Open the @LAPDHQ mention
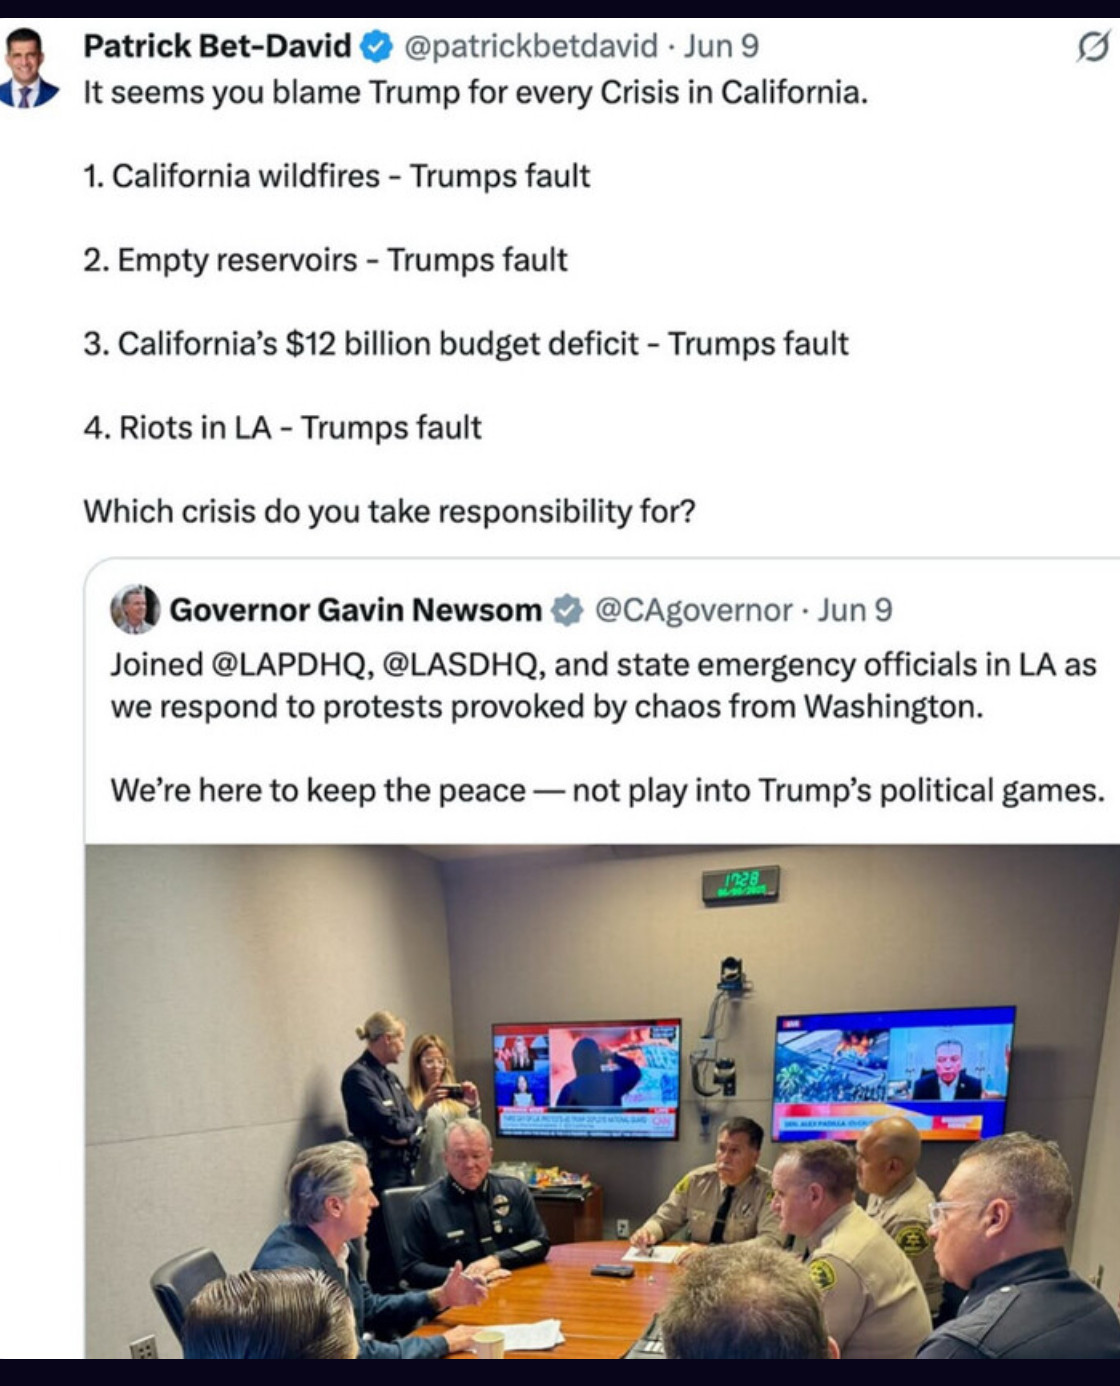Screen dimensions: 1120x1386 [291, 665]
